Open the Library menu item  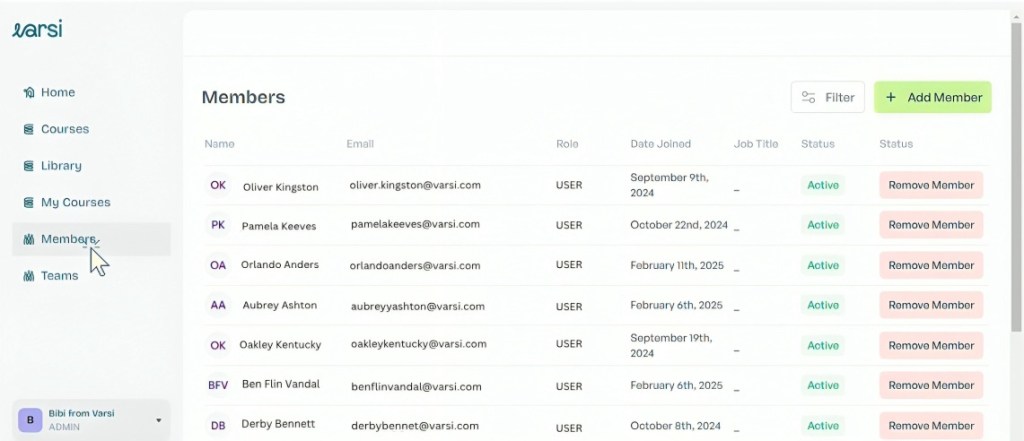tap(61, 166)
